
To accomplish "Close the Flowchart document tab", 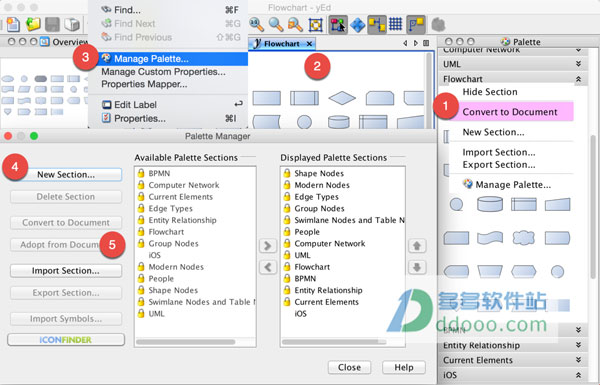I will pyautogui.click(x=309, y=44).
